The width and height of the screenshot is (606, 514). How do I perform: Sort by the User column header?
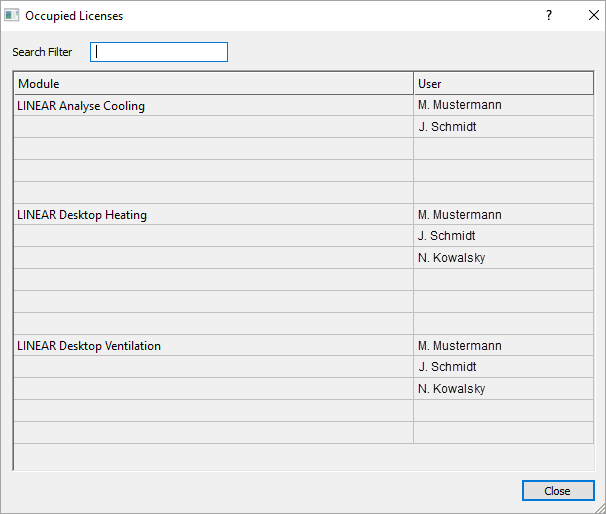point(504,83)
